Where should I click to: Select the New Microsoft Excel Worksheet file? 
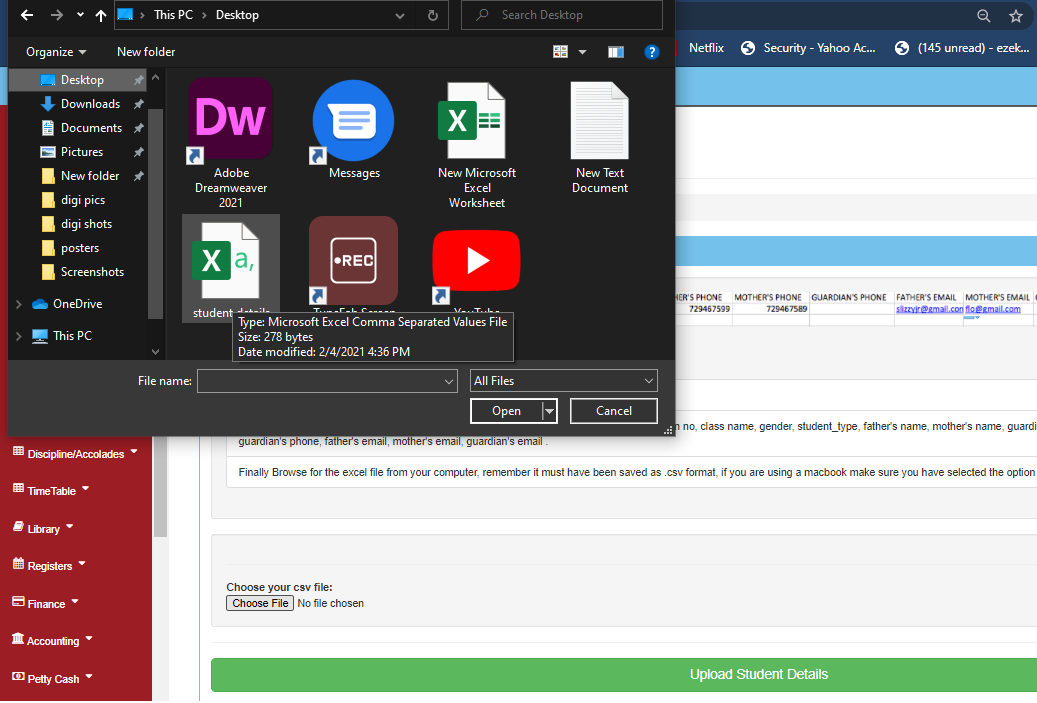(x=477, y=122)
